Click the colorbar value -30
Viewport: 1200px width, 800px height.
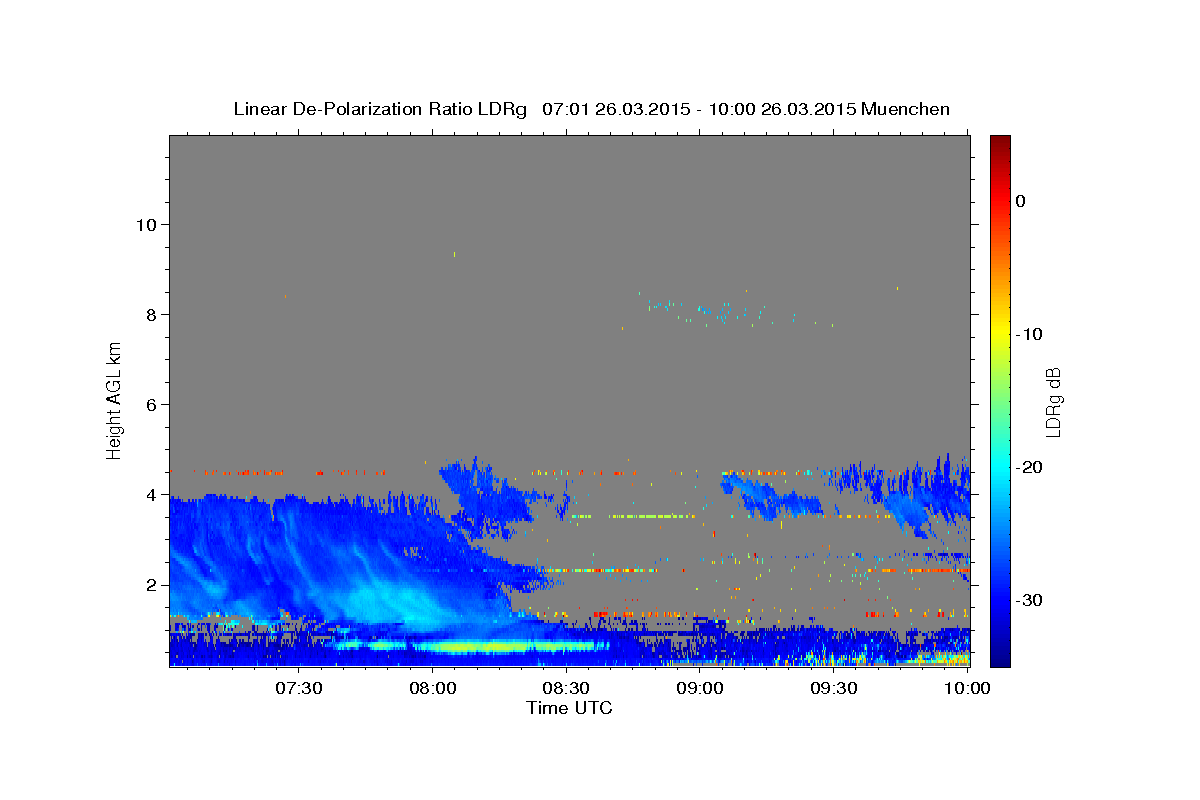coord(1028,600)
